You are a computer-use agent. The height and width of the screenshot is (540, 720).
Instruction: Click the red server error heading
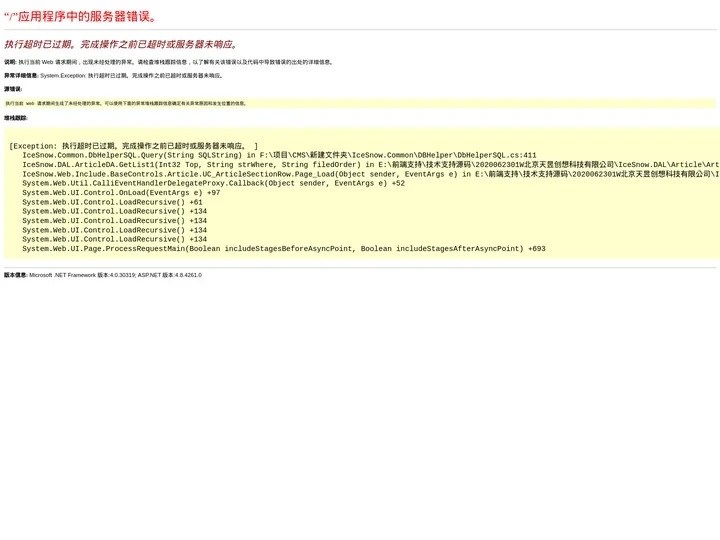pos(80,17)
